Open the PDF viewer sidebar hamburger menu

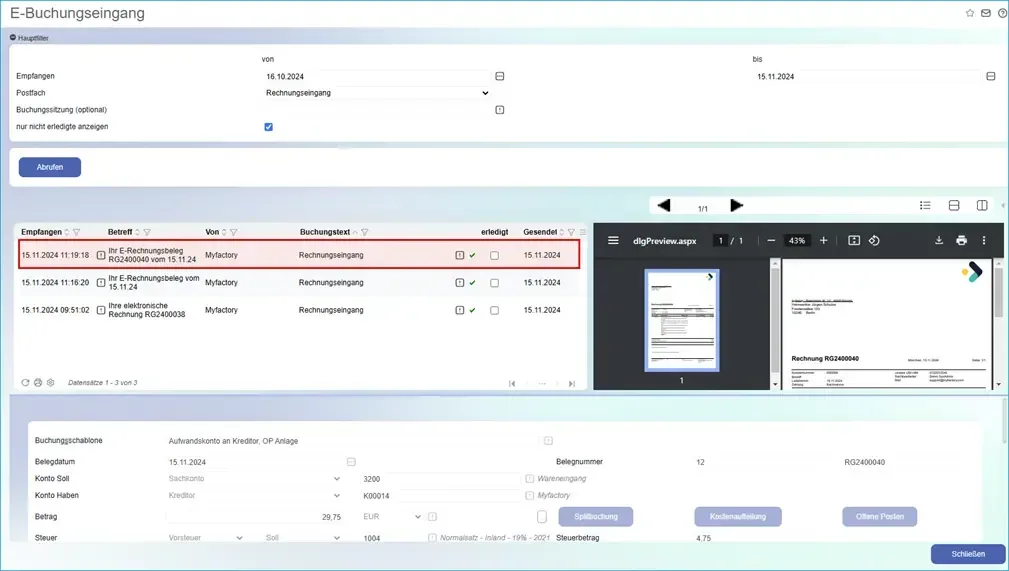(613, 241)
